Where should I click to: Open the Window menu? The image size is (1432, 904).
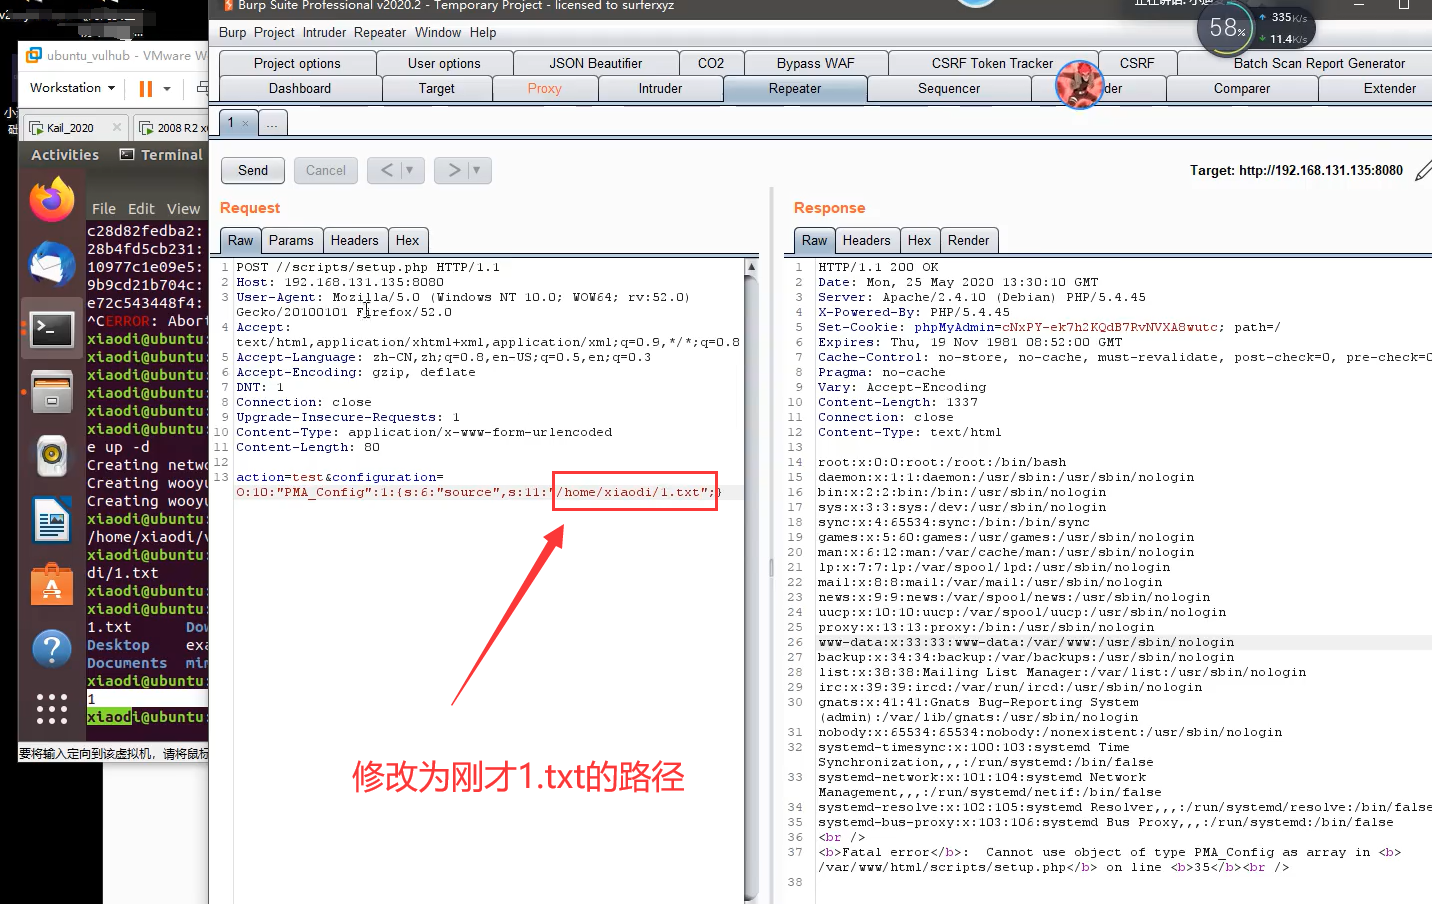[438, 32]
